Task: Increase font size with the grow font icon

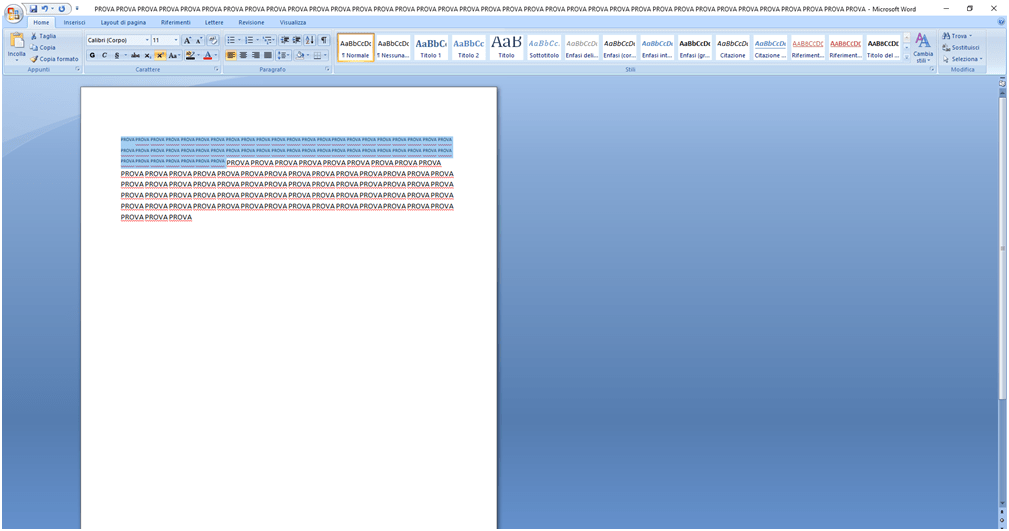Action: [x=187, y=40]
